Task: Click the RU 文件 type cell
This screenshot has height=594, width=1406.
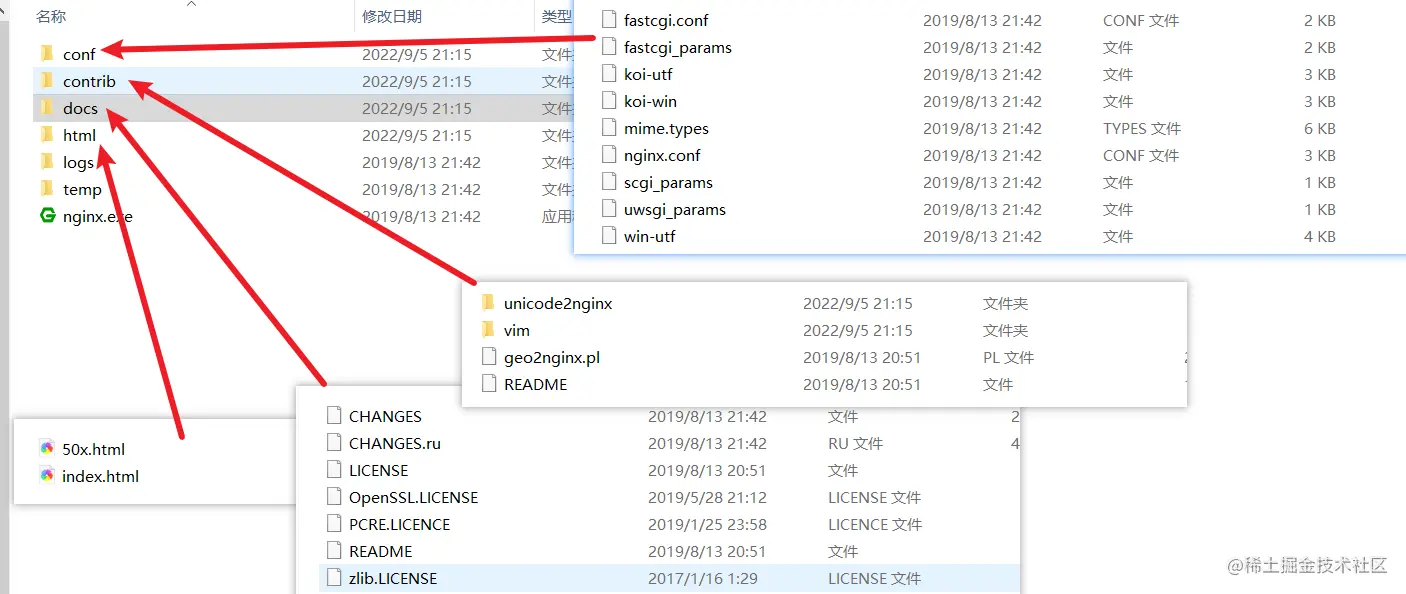Action: pyautogui.click(x=856, y=443)
